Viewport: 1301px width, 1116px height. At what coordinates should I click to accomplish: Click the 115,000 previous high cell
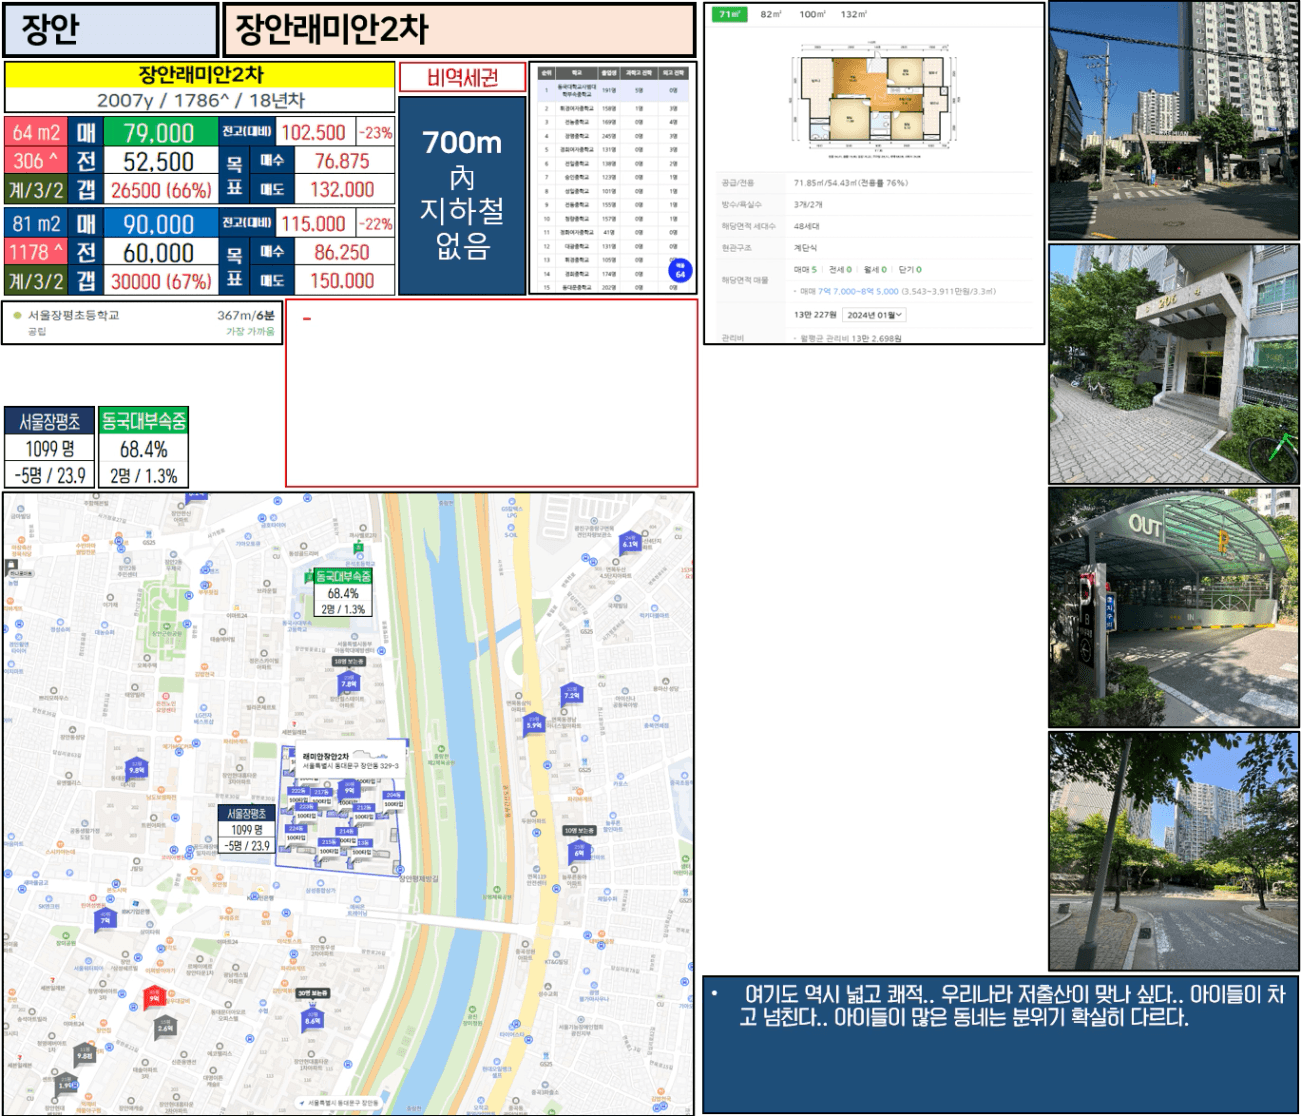click(314, 224)
